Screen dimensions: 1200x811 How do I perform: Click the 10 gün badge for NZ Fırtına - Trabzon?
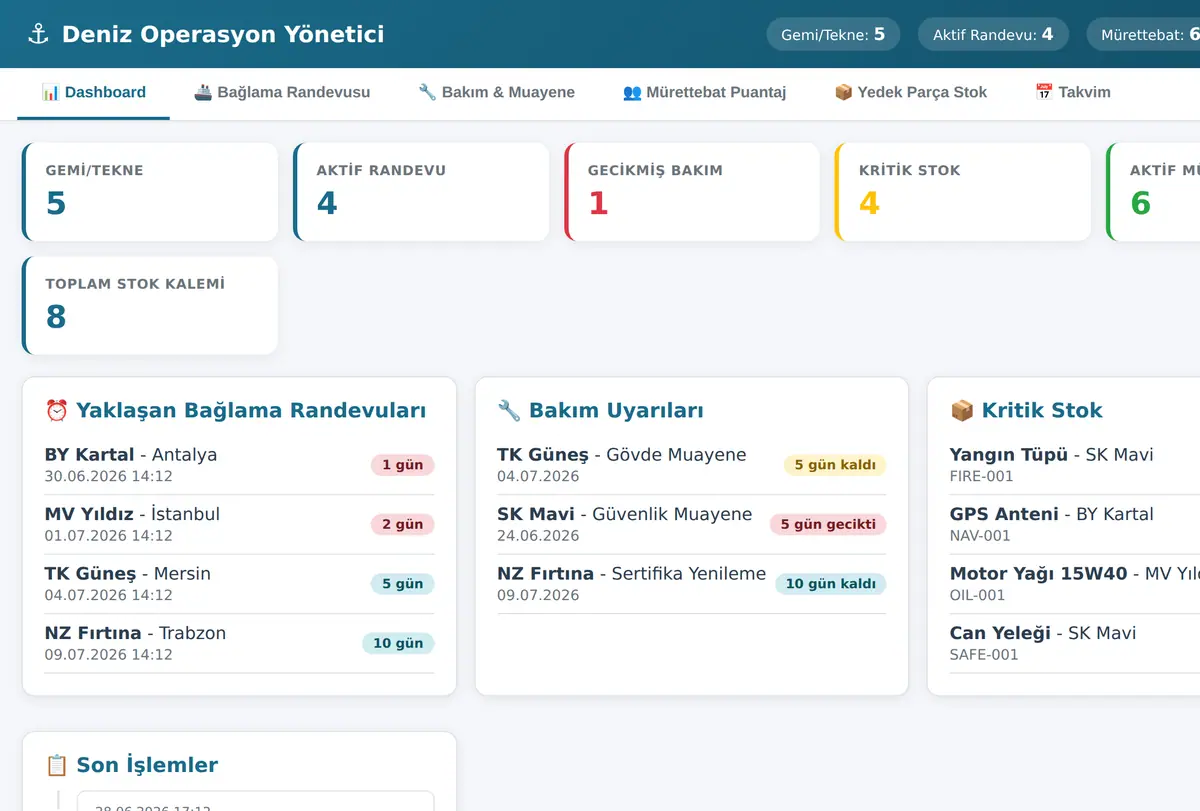tap(398, 643)
